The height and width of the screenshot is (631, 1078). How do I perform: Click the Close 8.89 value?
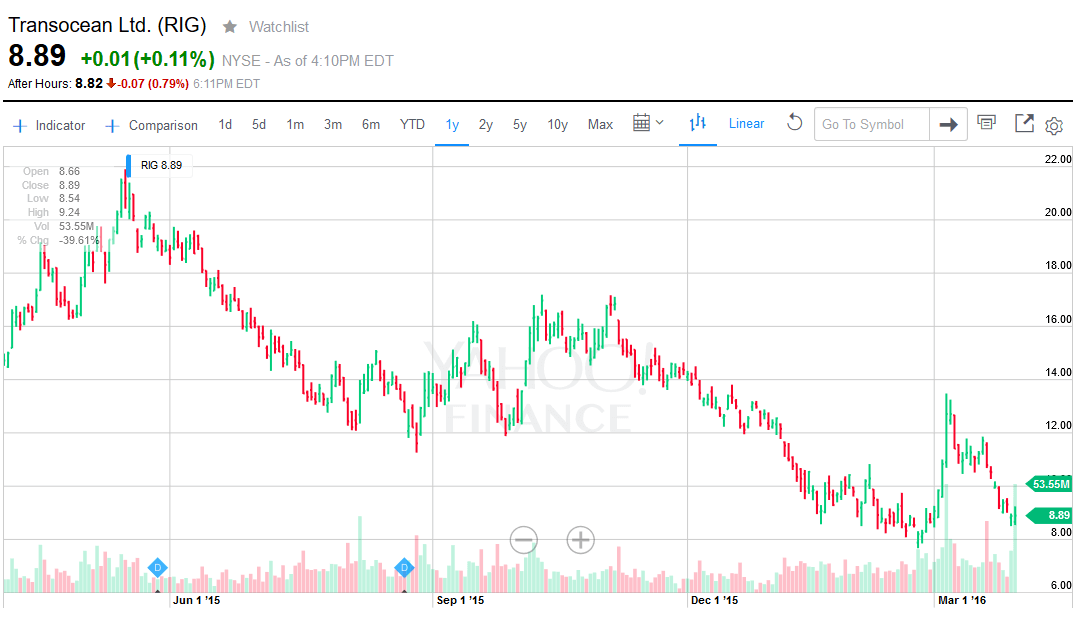(69, 185)
